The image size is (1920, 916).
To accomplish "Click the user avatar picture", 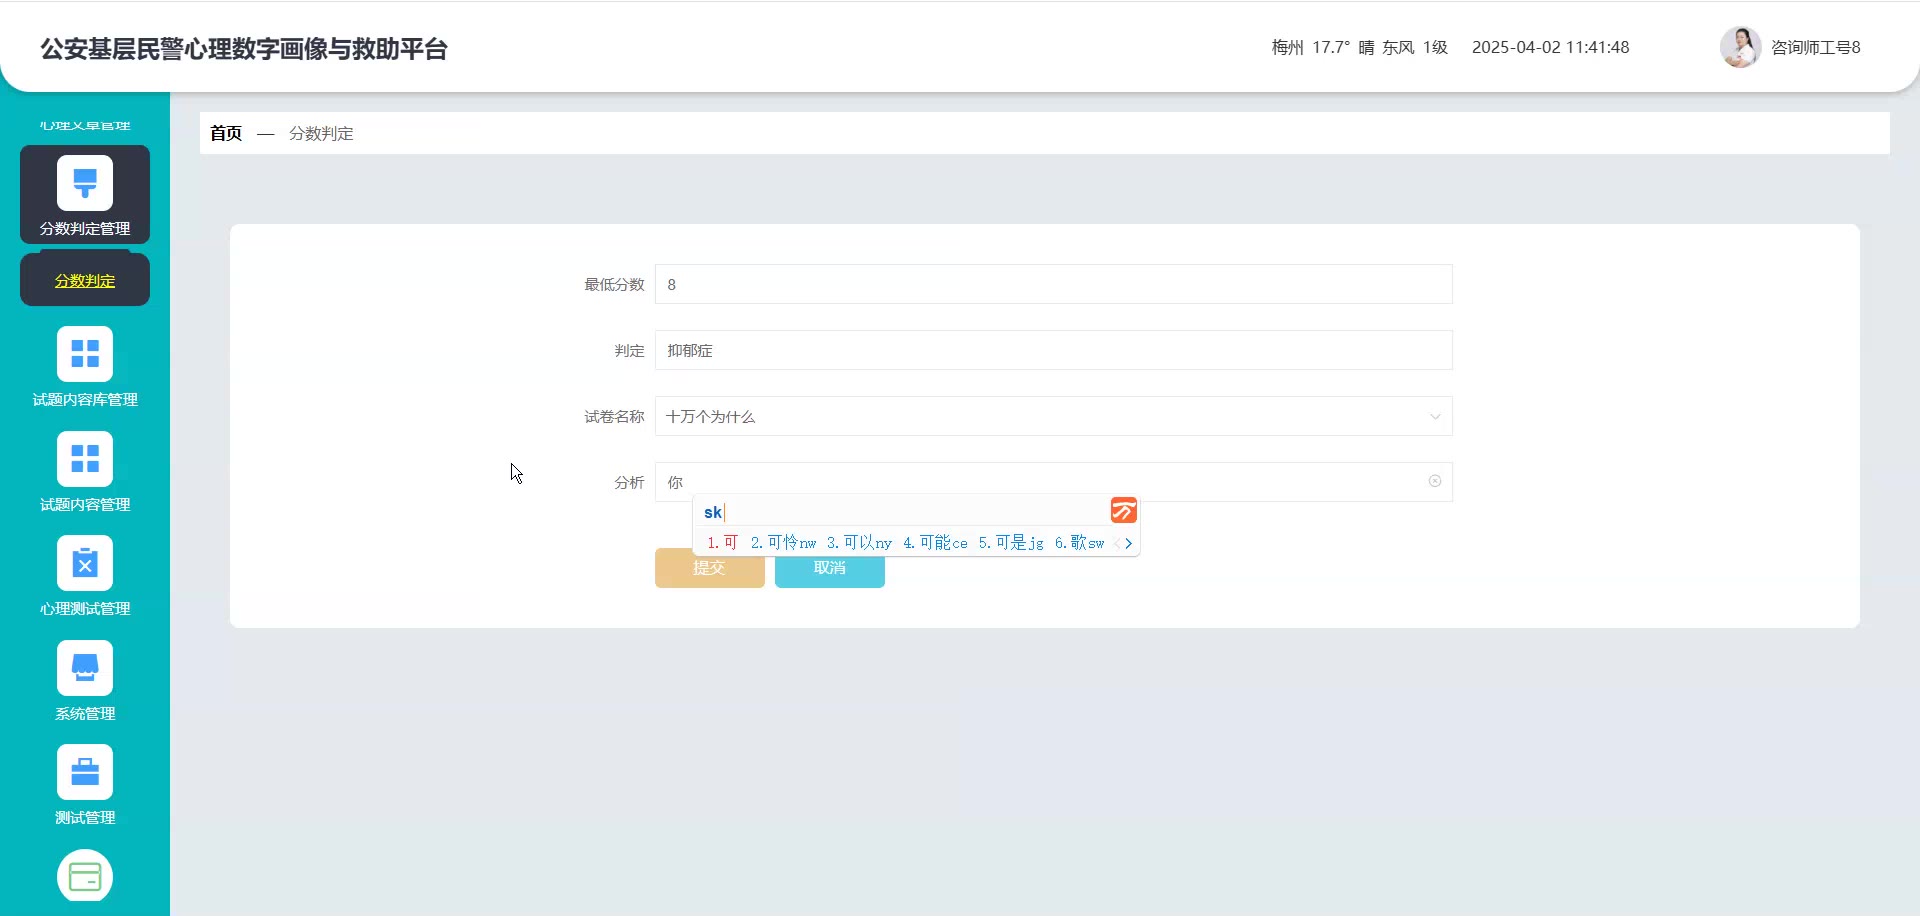I will [x=1740, y=47].
